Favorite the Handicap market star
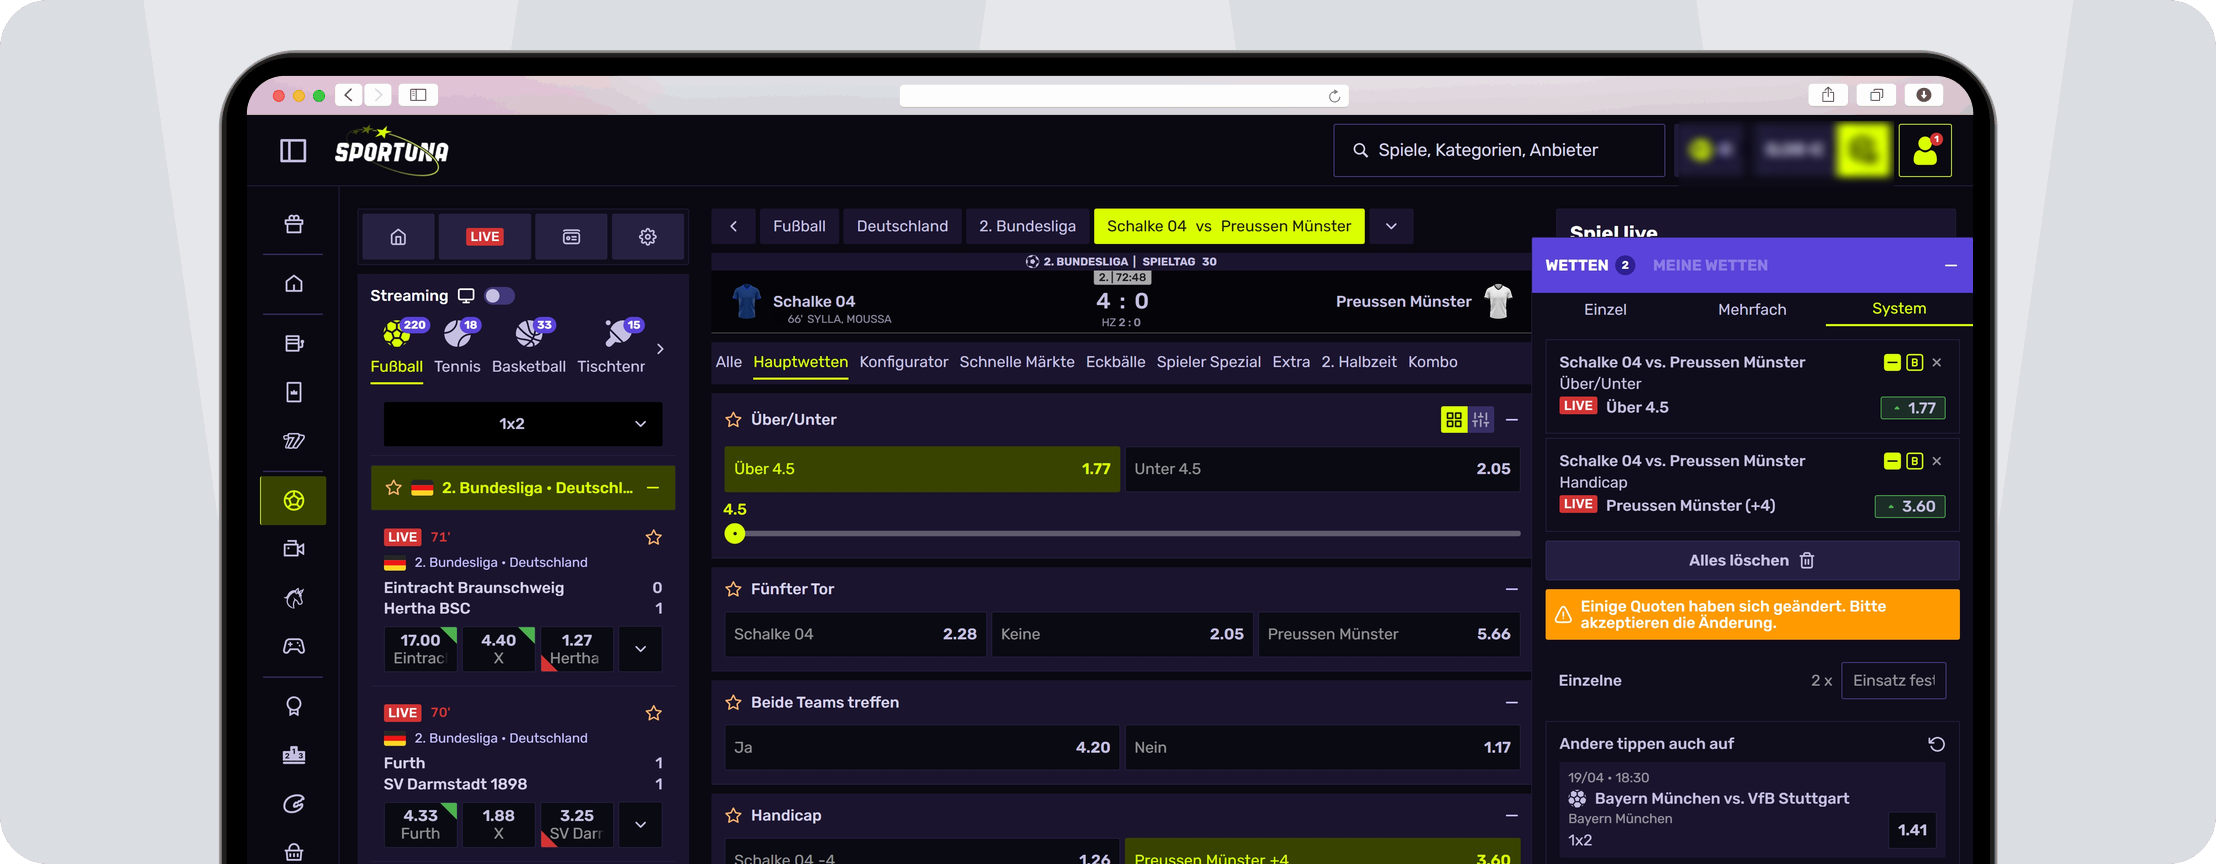Screen dimensions: 2216x864 733,816
